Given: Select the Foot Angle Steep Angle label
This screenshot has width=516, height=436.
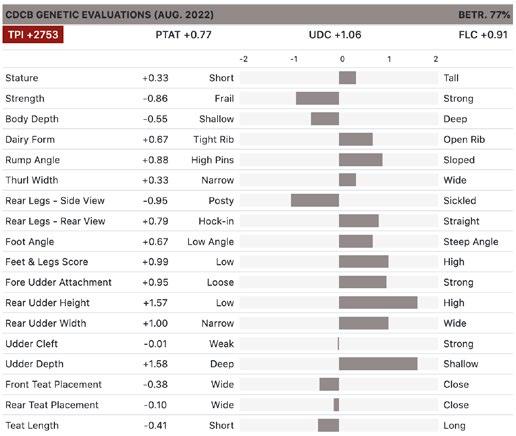Looking at the screenshot, I should 471,242.
